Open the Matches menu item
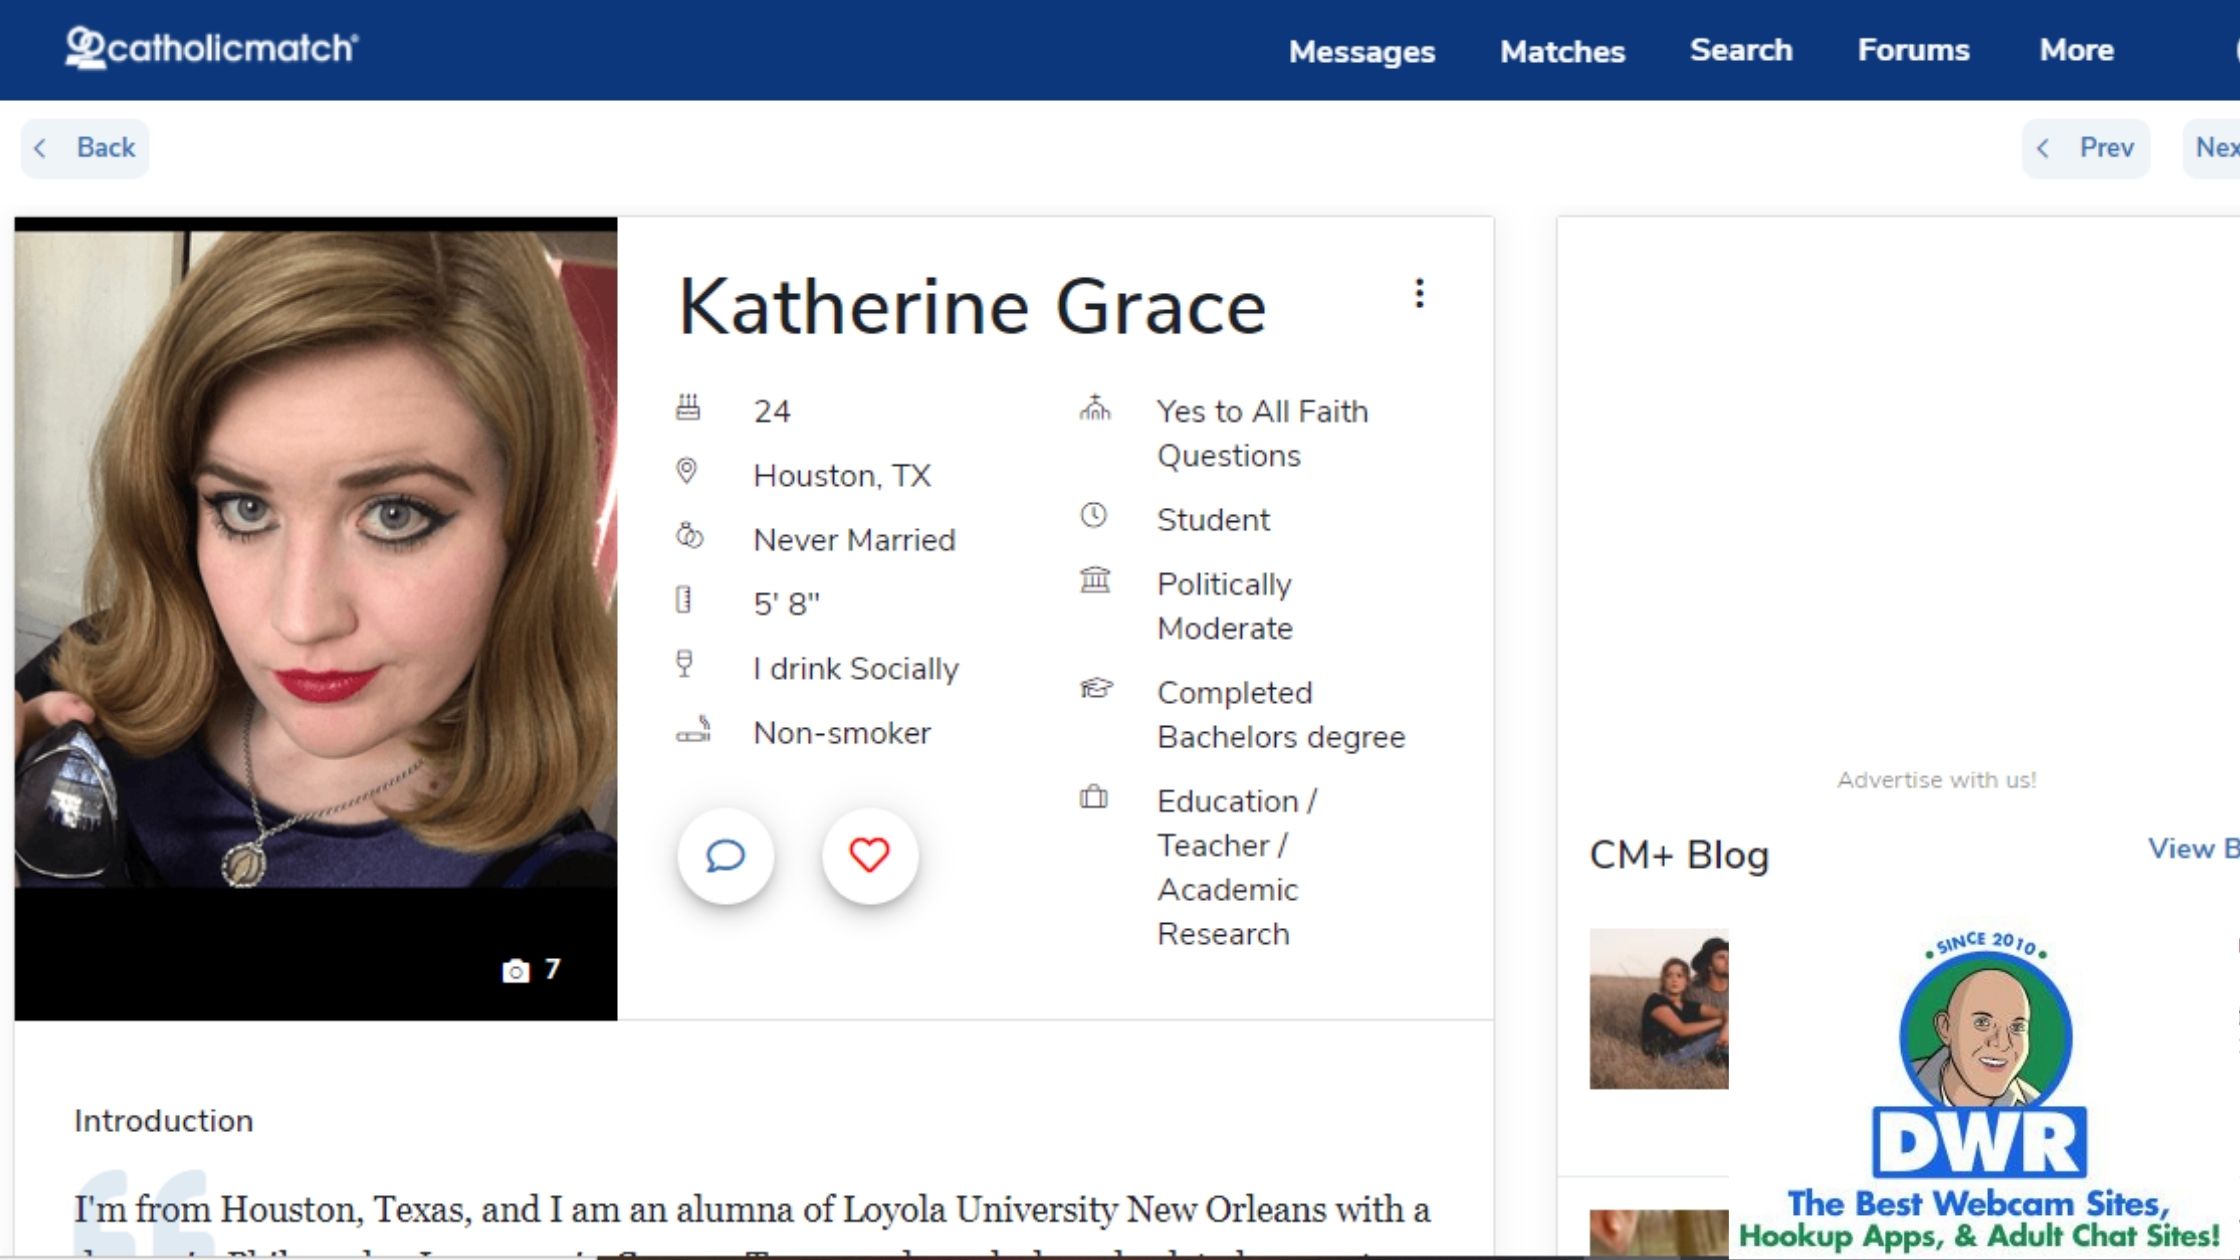The height and width of the screenshot is (1260, 2240). tap(1562, 51)
